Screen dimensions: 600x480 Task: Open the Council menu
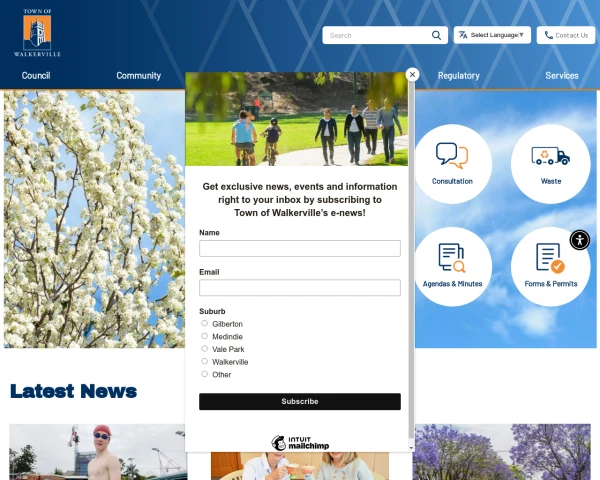point(36,75)
